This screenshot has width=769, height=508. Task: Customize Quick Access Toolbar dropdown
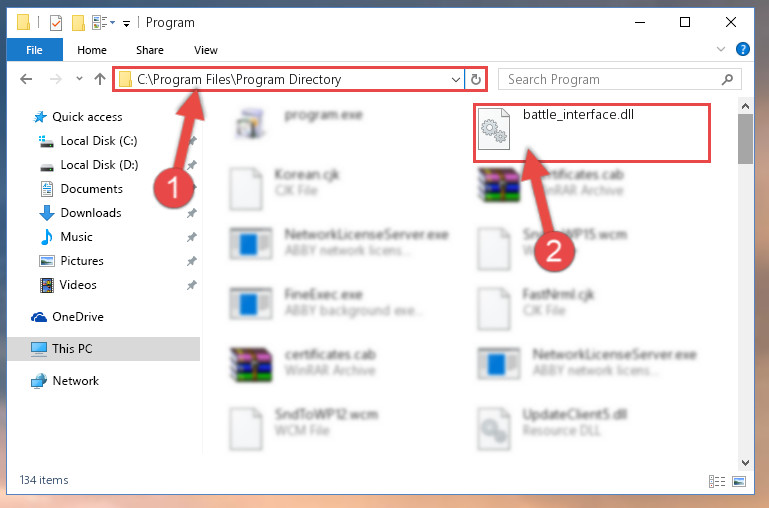(x=126, y=24)
